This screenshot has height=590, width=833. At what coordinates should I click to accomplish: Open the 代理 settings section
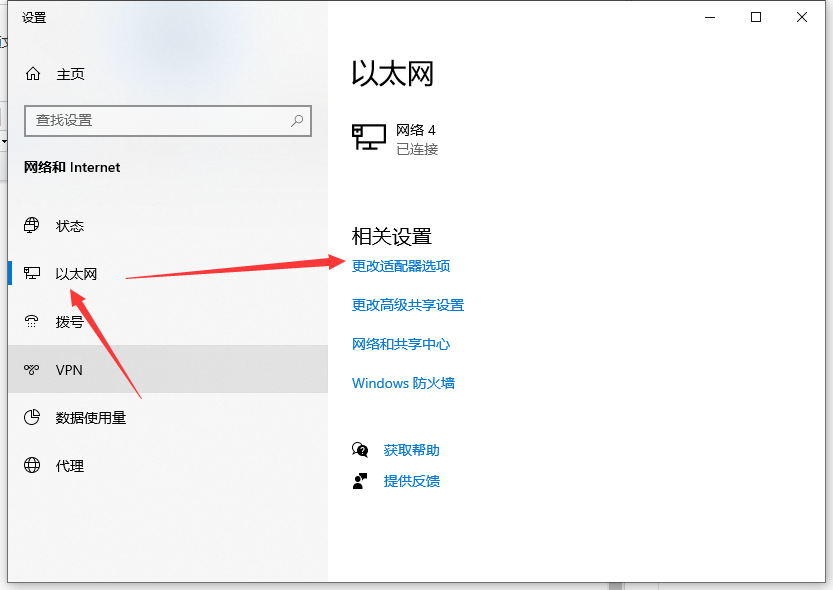70,465
